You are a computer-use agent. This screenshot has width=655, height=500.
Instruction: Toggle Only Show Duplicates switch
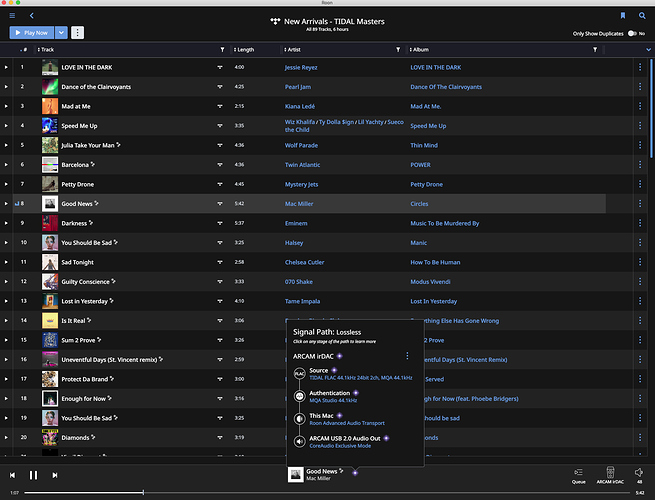point(633,33)
